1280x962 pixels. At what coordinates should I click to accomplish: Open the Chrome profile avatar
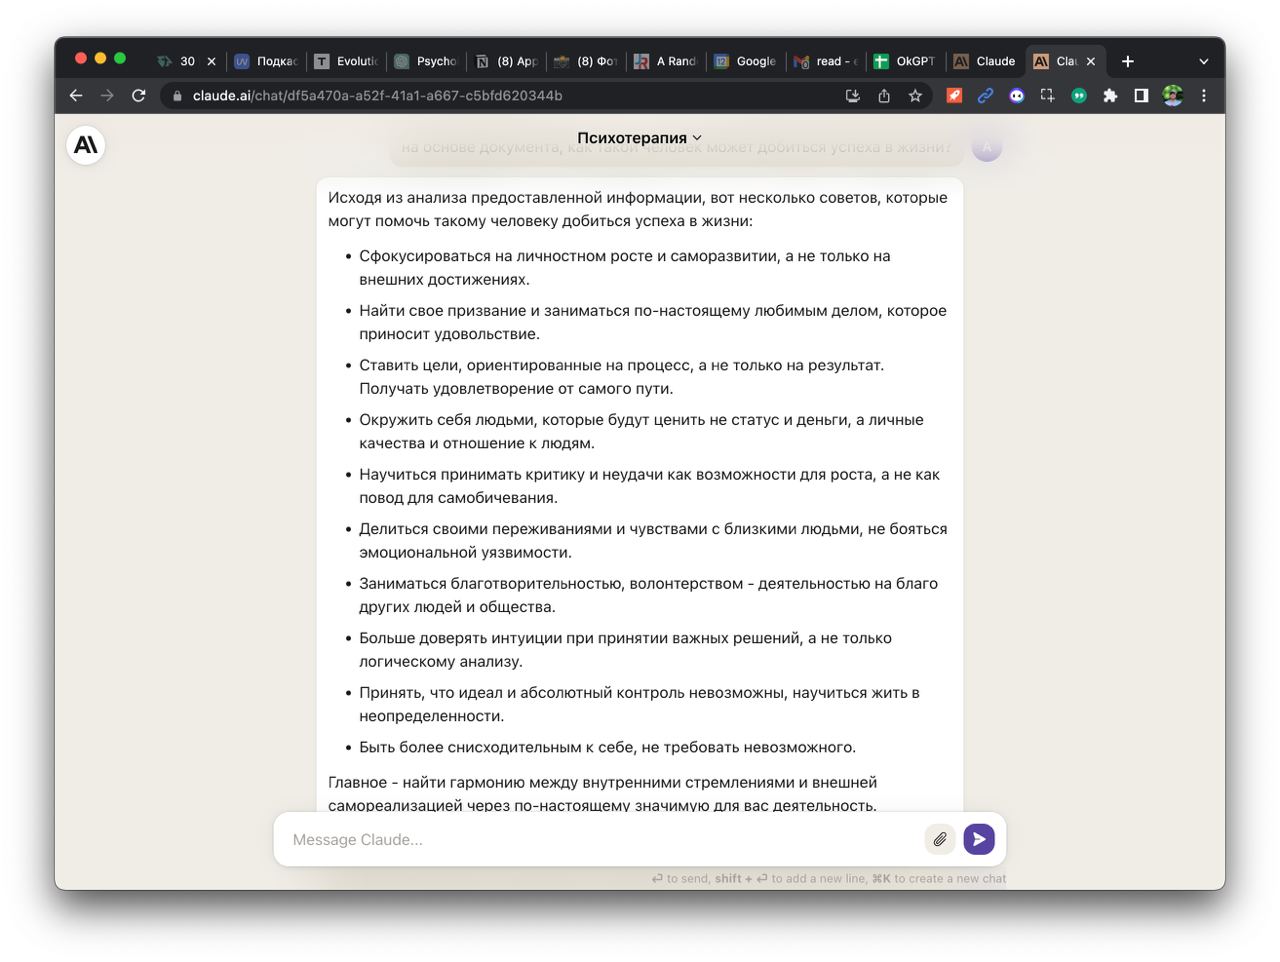pos(1173,95)
